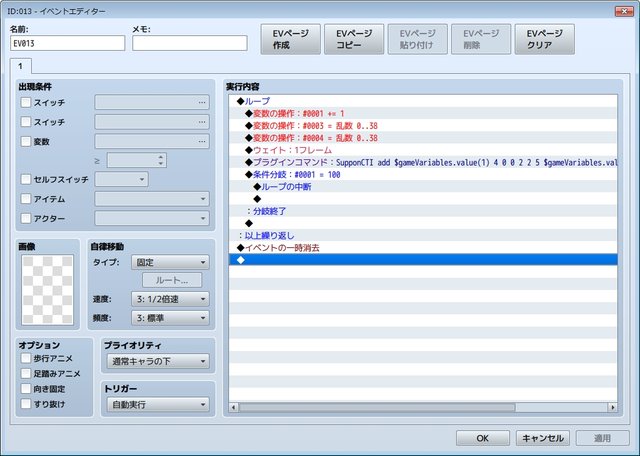Click the EVページ貼り付け button
This screenshot has height=456, width=640.
[x=418, y=39]
